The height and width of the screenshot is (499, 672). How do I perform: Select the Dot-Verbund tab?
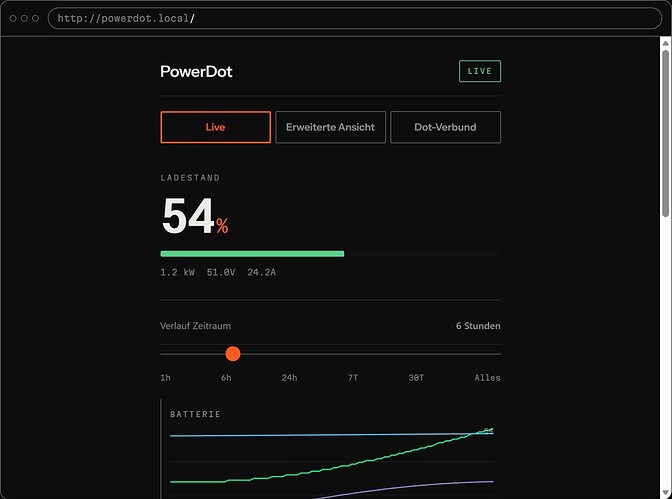pos(445,127)
